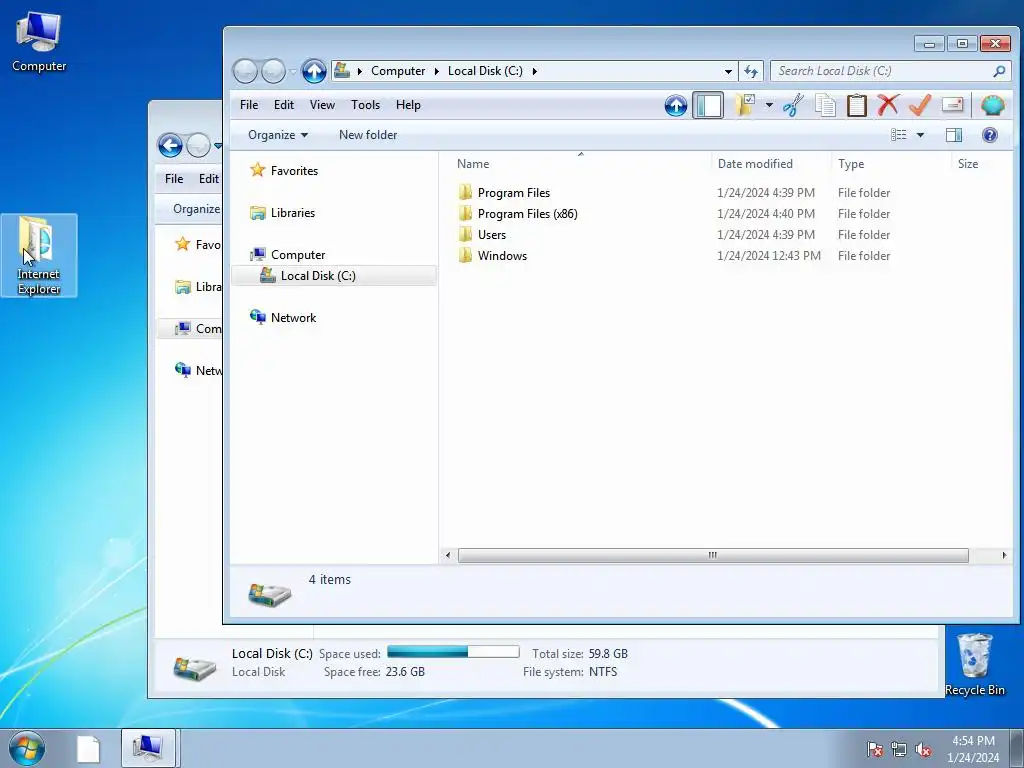Image resolution: width=1024 pixels, height=768 pixels.
Task: Select the Windows folder
Action: point(502,255)
